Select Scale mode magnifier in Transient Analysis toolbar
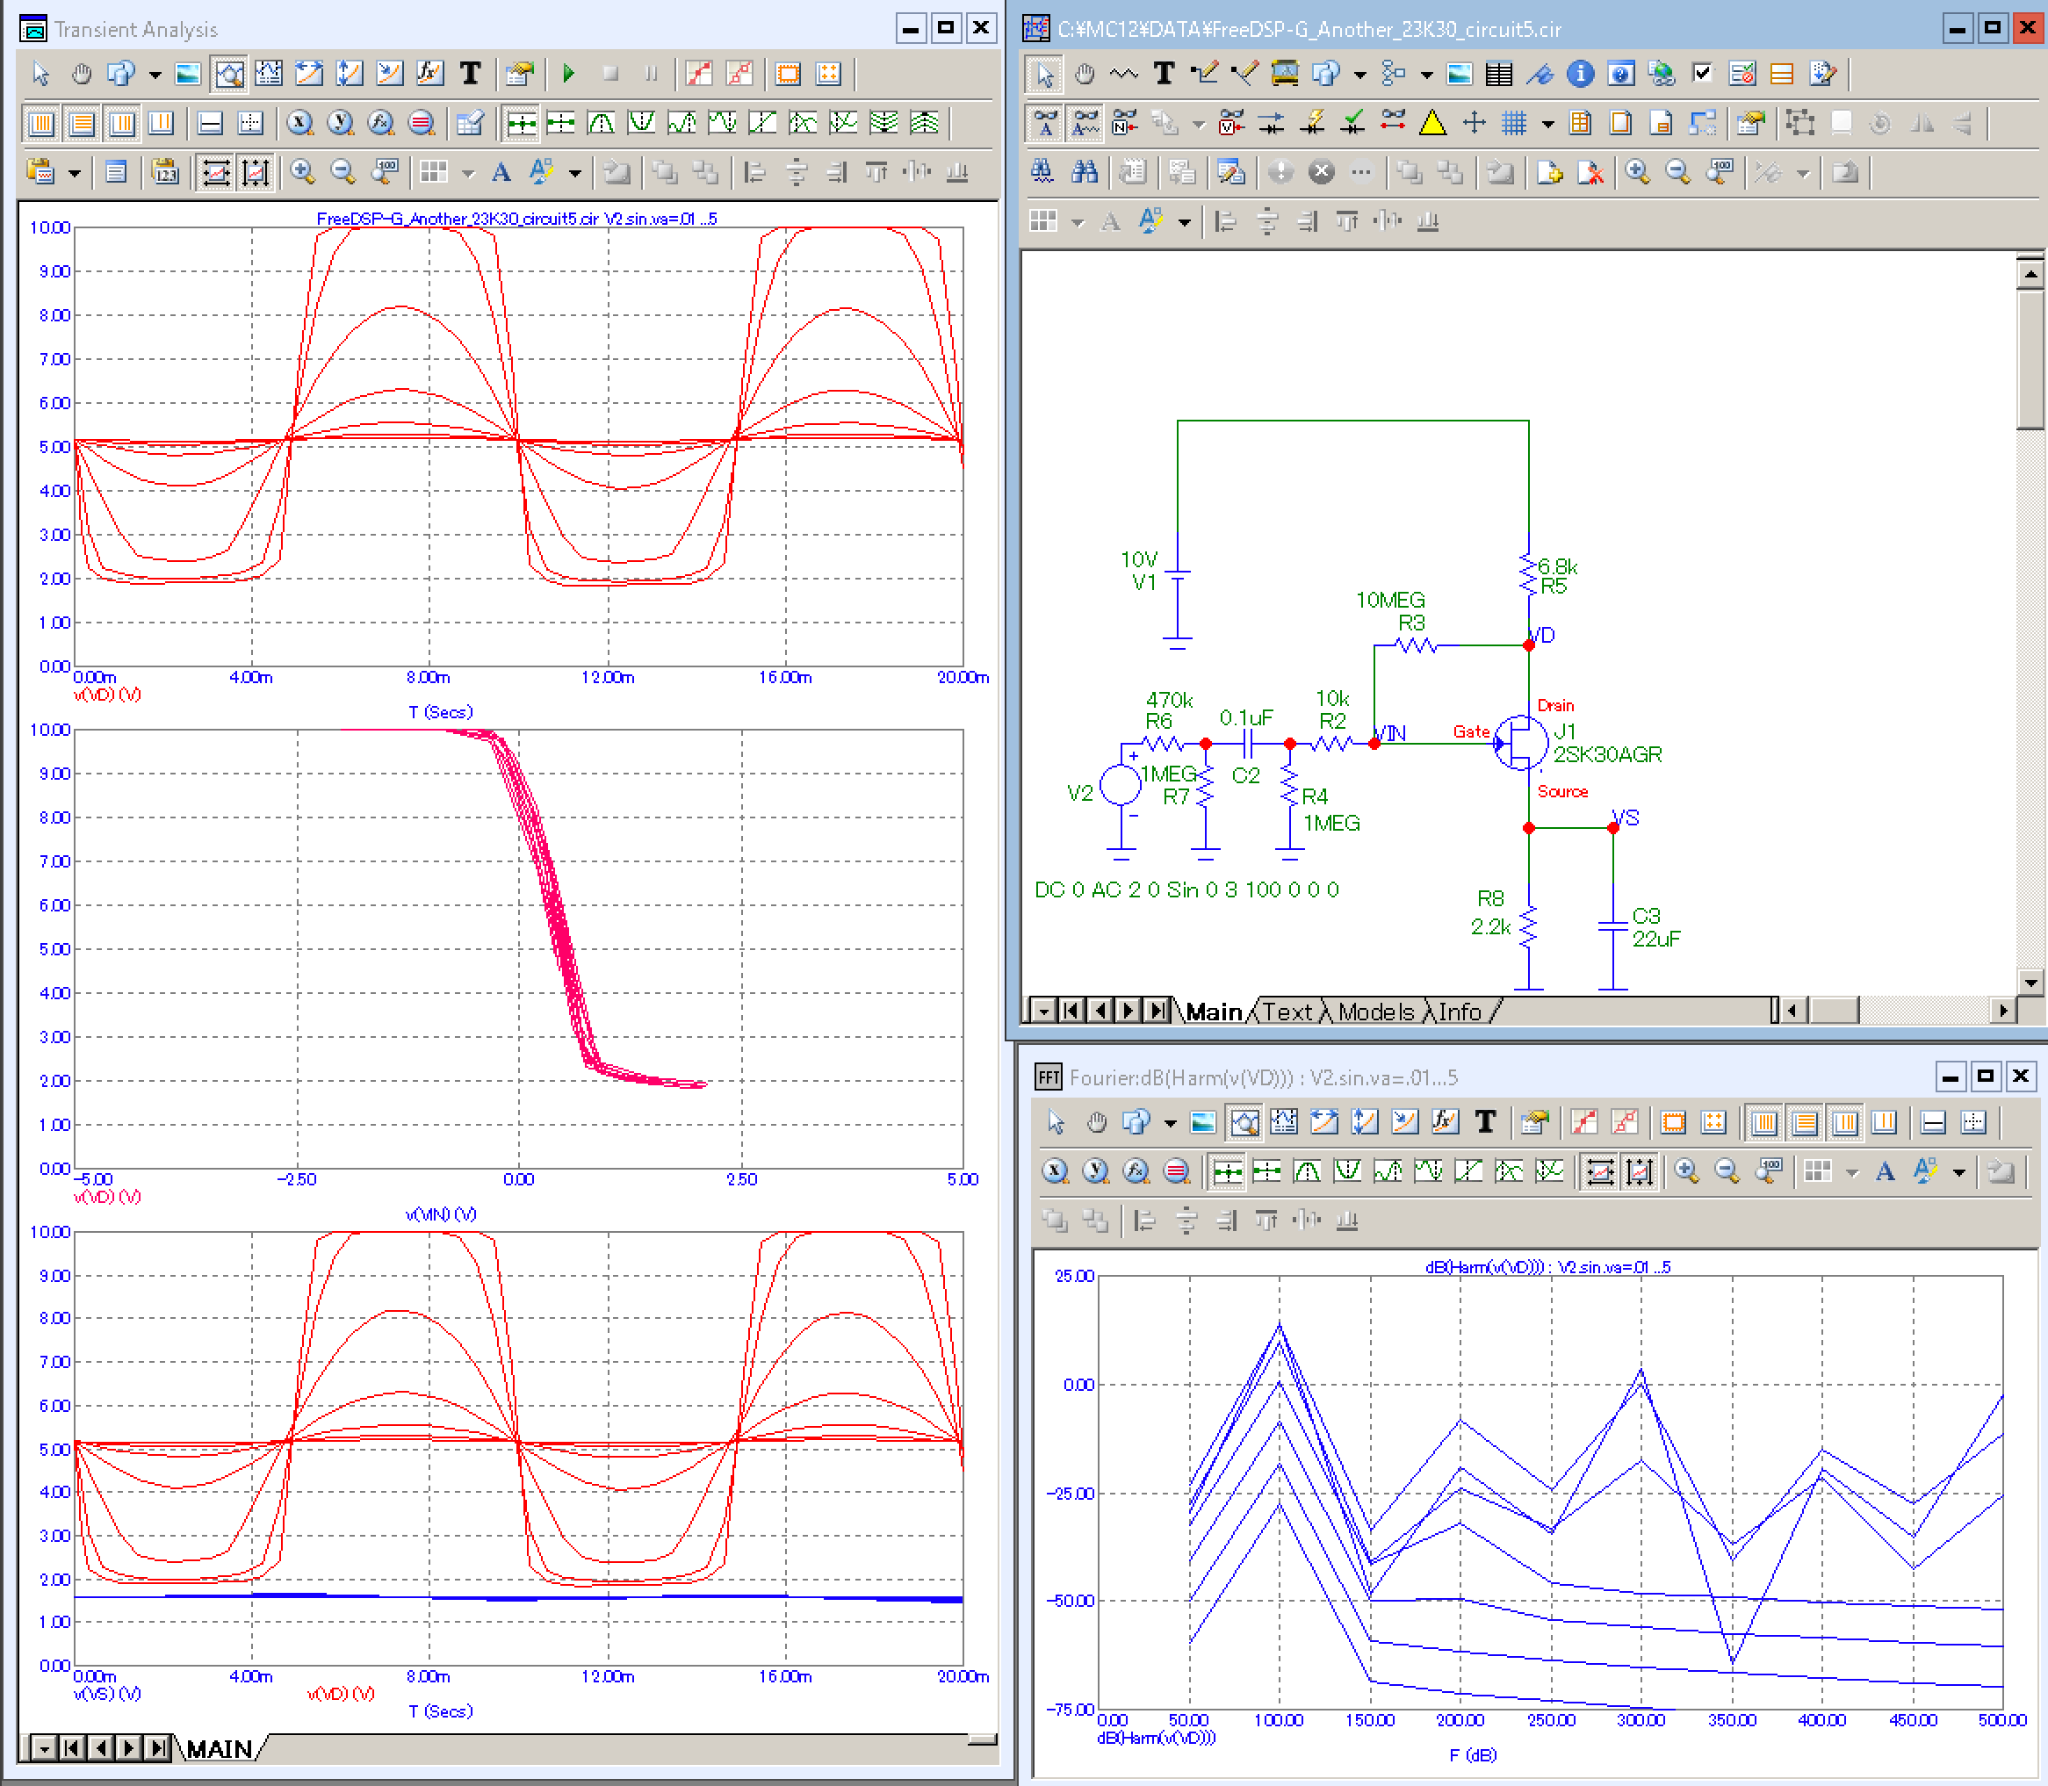The width and height of the screenshot is (2048, 1786). 229,74
